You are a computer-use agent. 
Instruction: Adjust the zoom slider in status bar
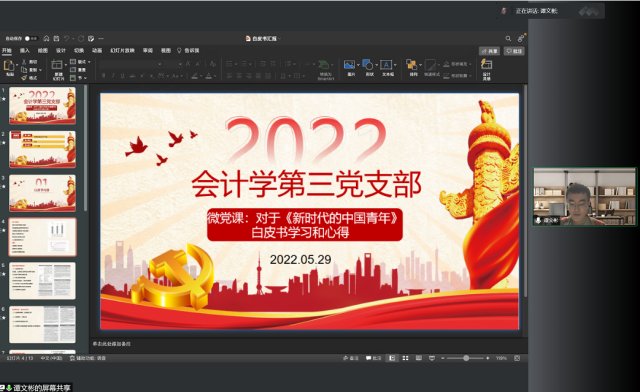point(466,358)
